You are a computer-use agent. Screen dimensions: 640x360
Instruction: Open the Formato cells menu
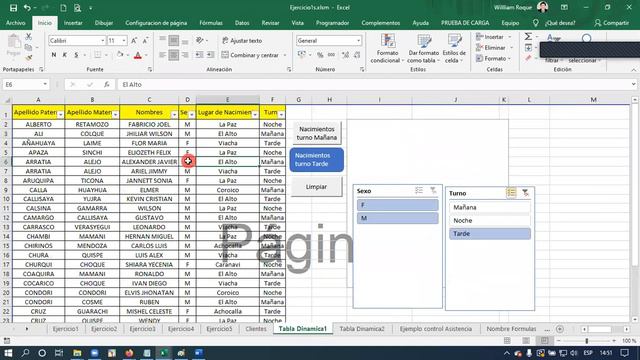coord(493,58)
